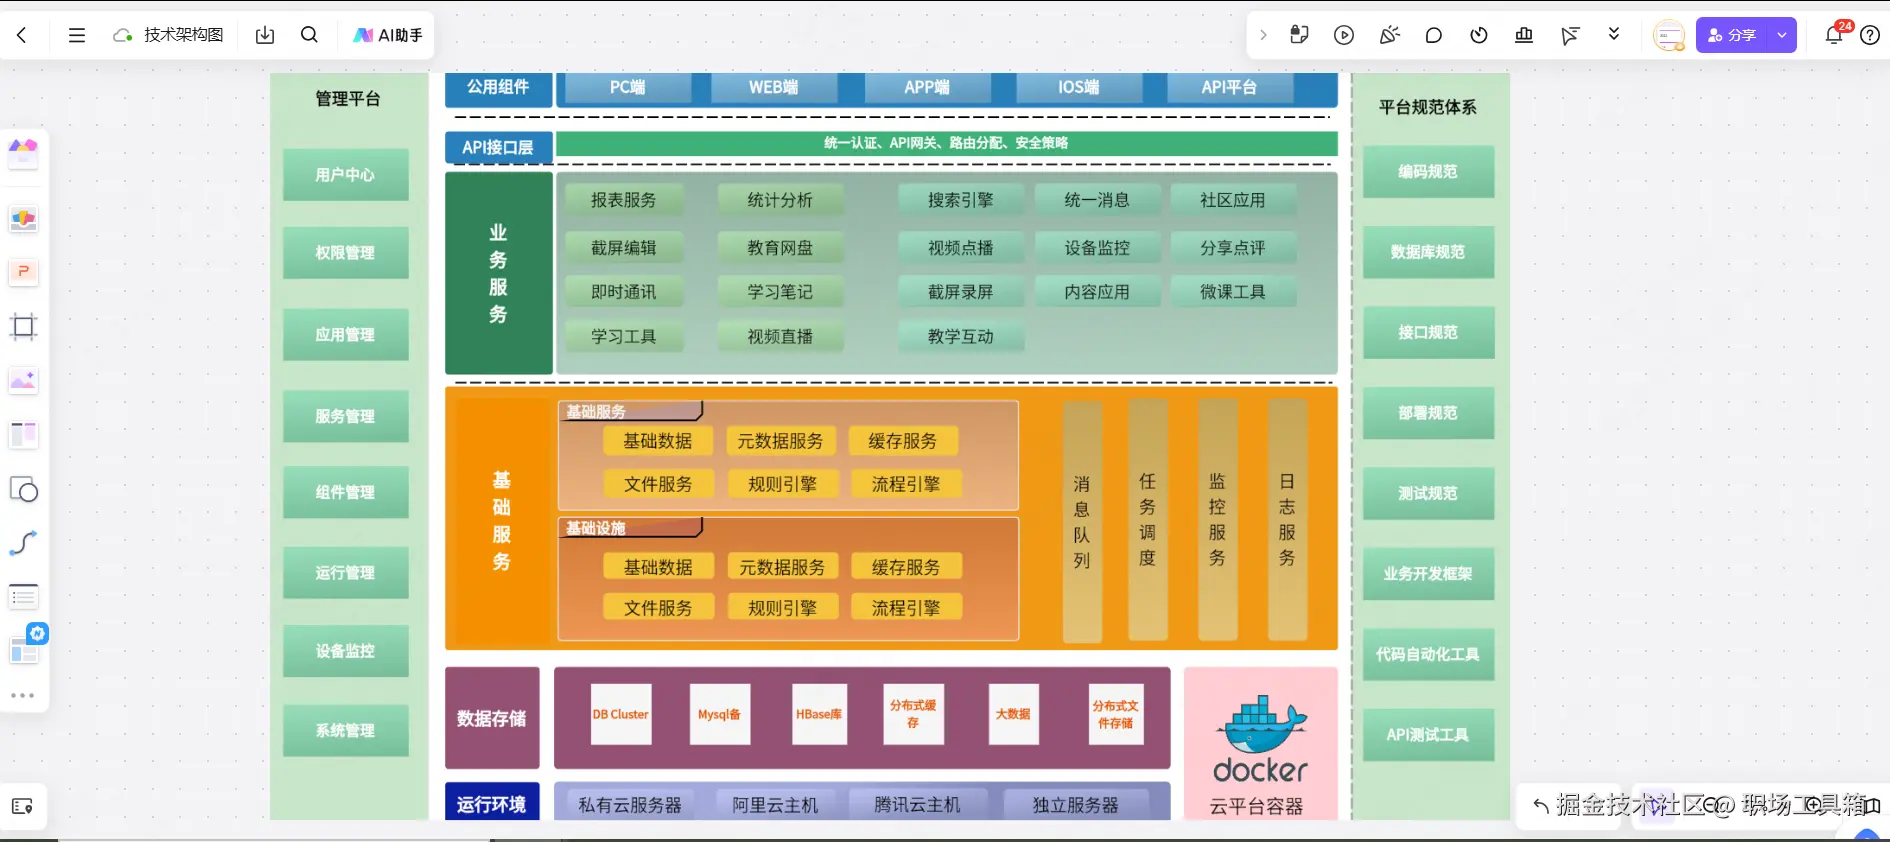Open the AI助手 assistant
1890x842 pixels.
388,35
